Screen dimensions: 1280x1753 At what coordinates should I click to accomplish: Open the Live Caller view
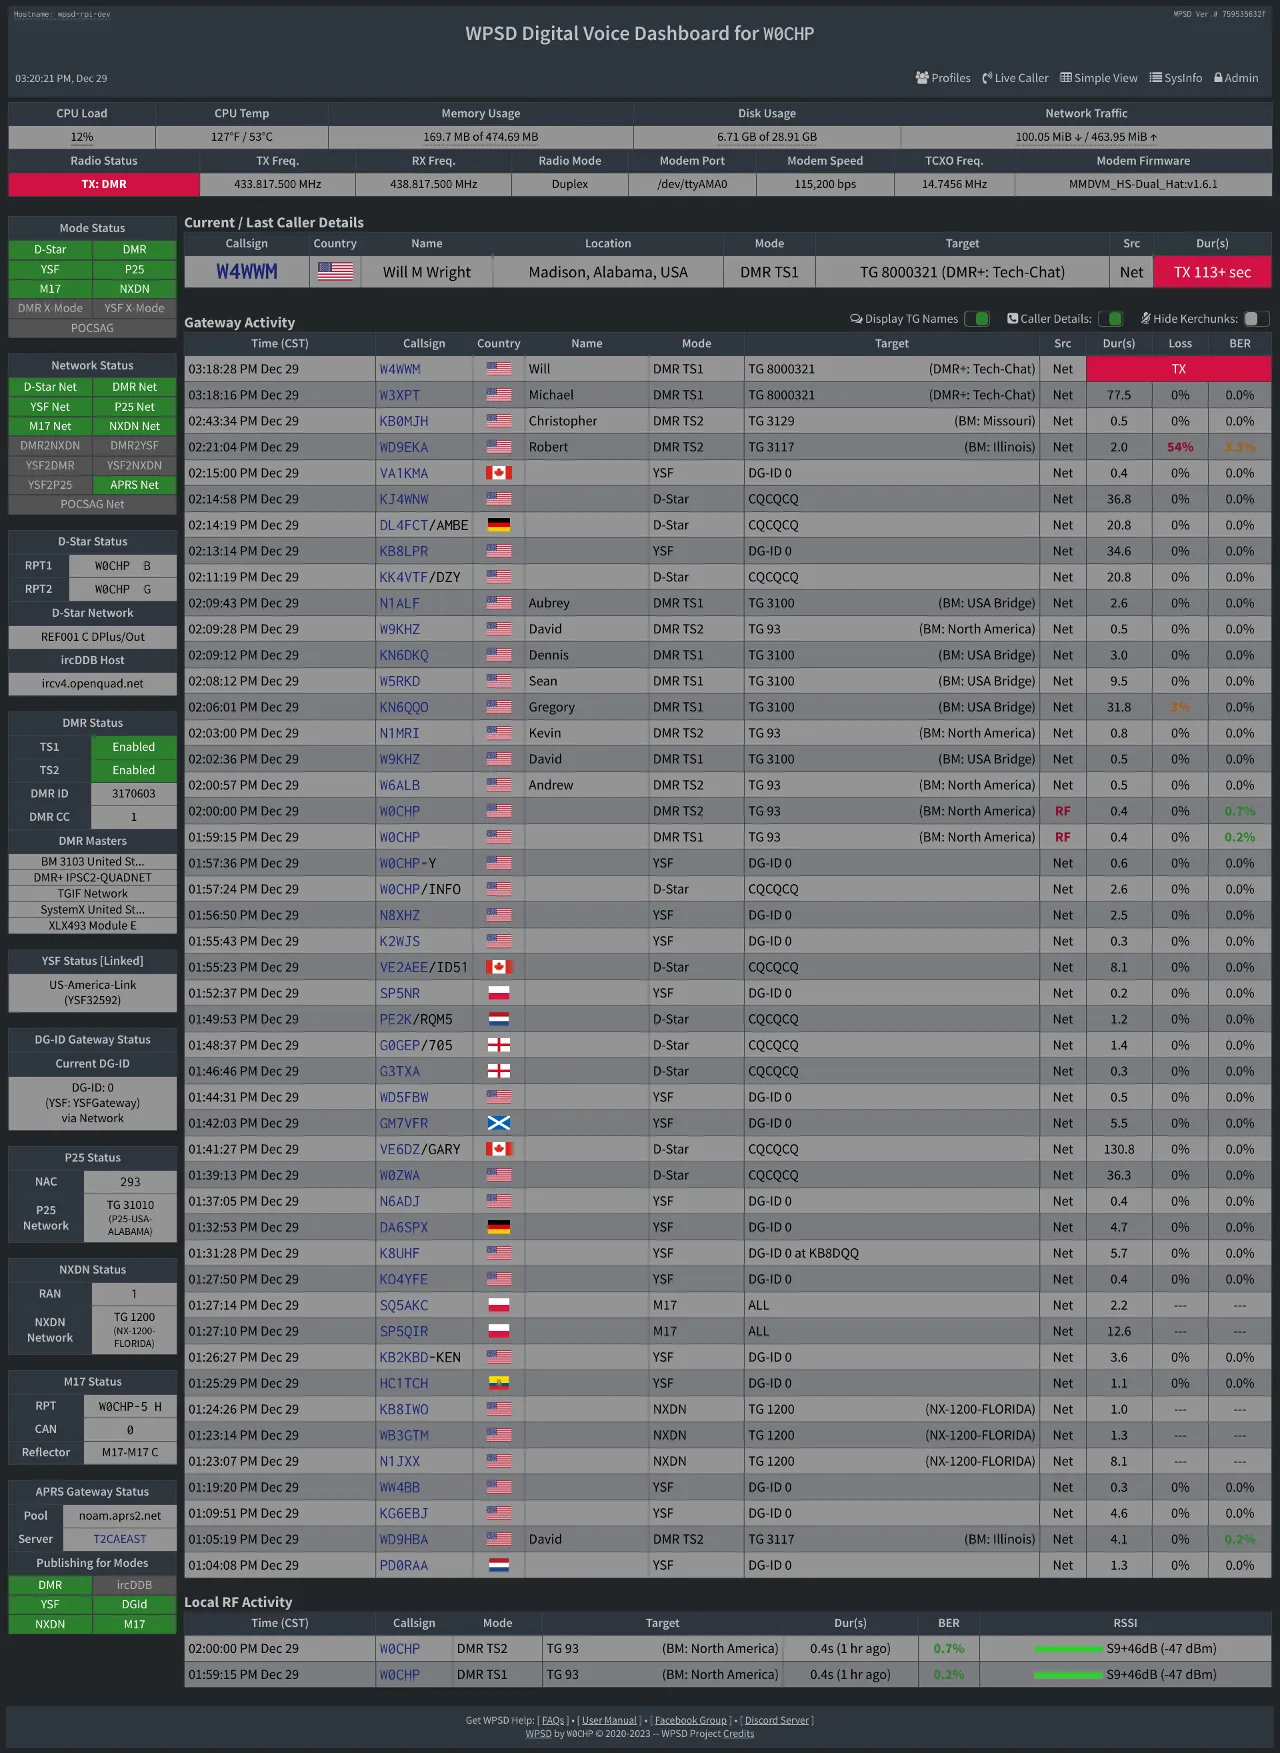click(x=1015, y=78)
